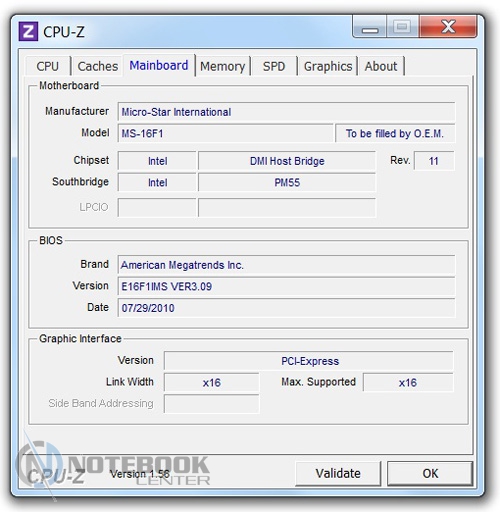Open the SPD tab

(274, 66)
